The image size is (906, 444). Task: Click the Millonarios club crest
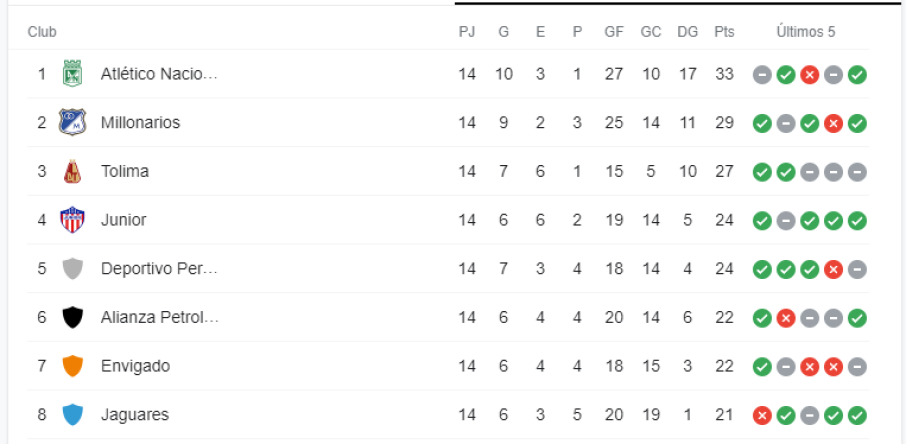[73, 123]
